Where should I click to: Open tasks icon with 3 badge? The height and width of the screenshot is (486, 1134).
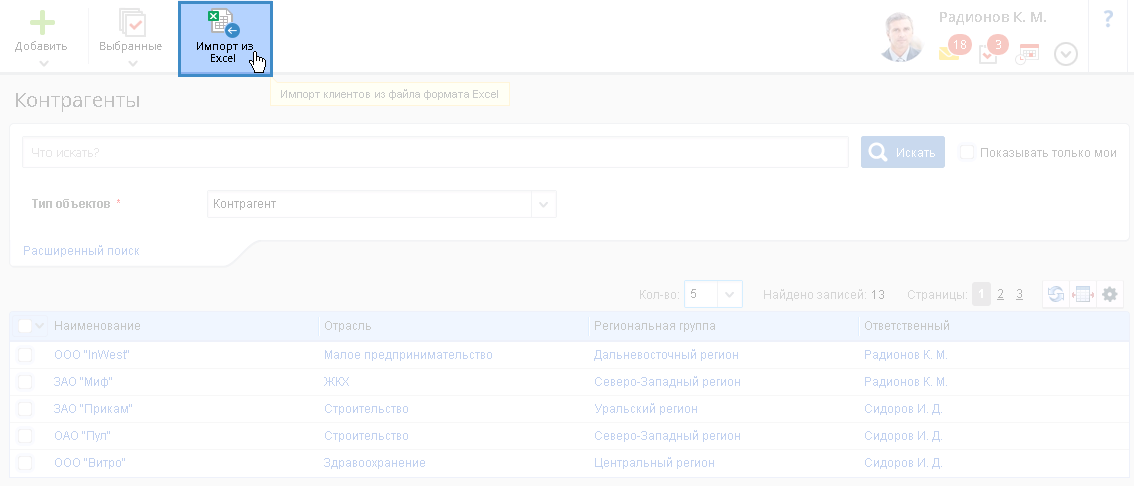click(993, 49)
